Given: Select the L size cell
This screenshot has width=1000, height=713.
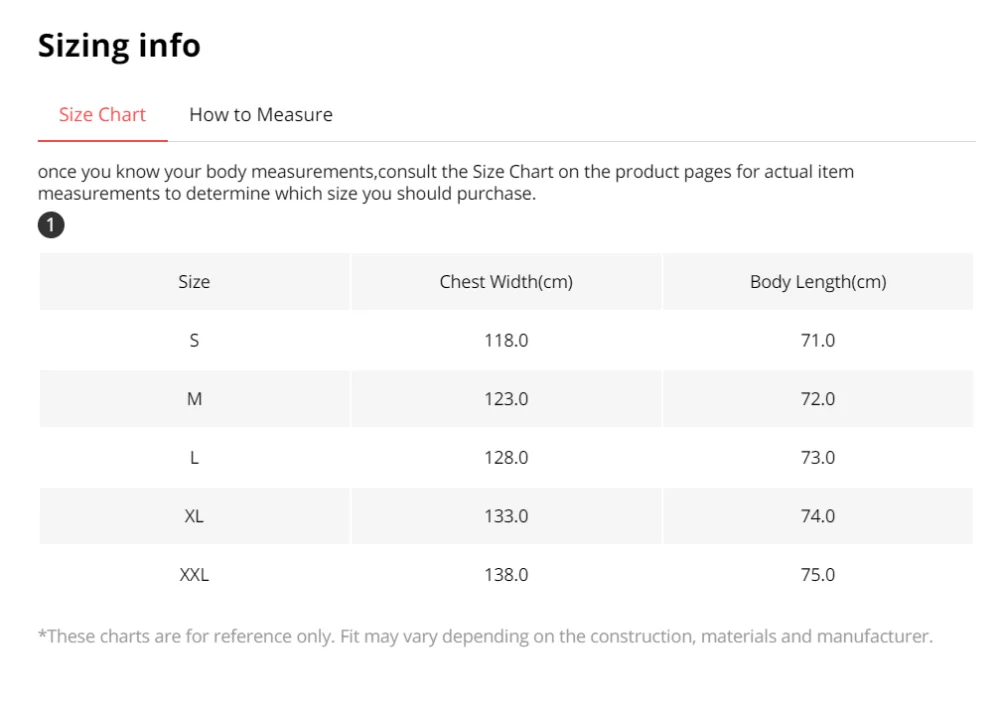Looking at the screenshot, I should [195, 458].
